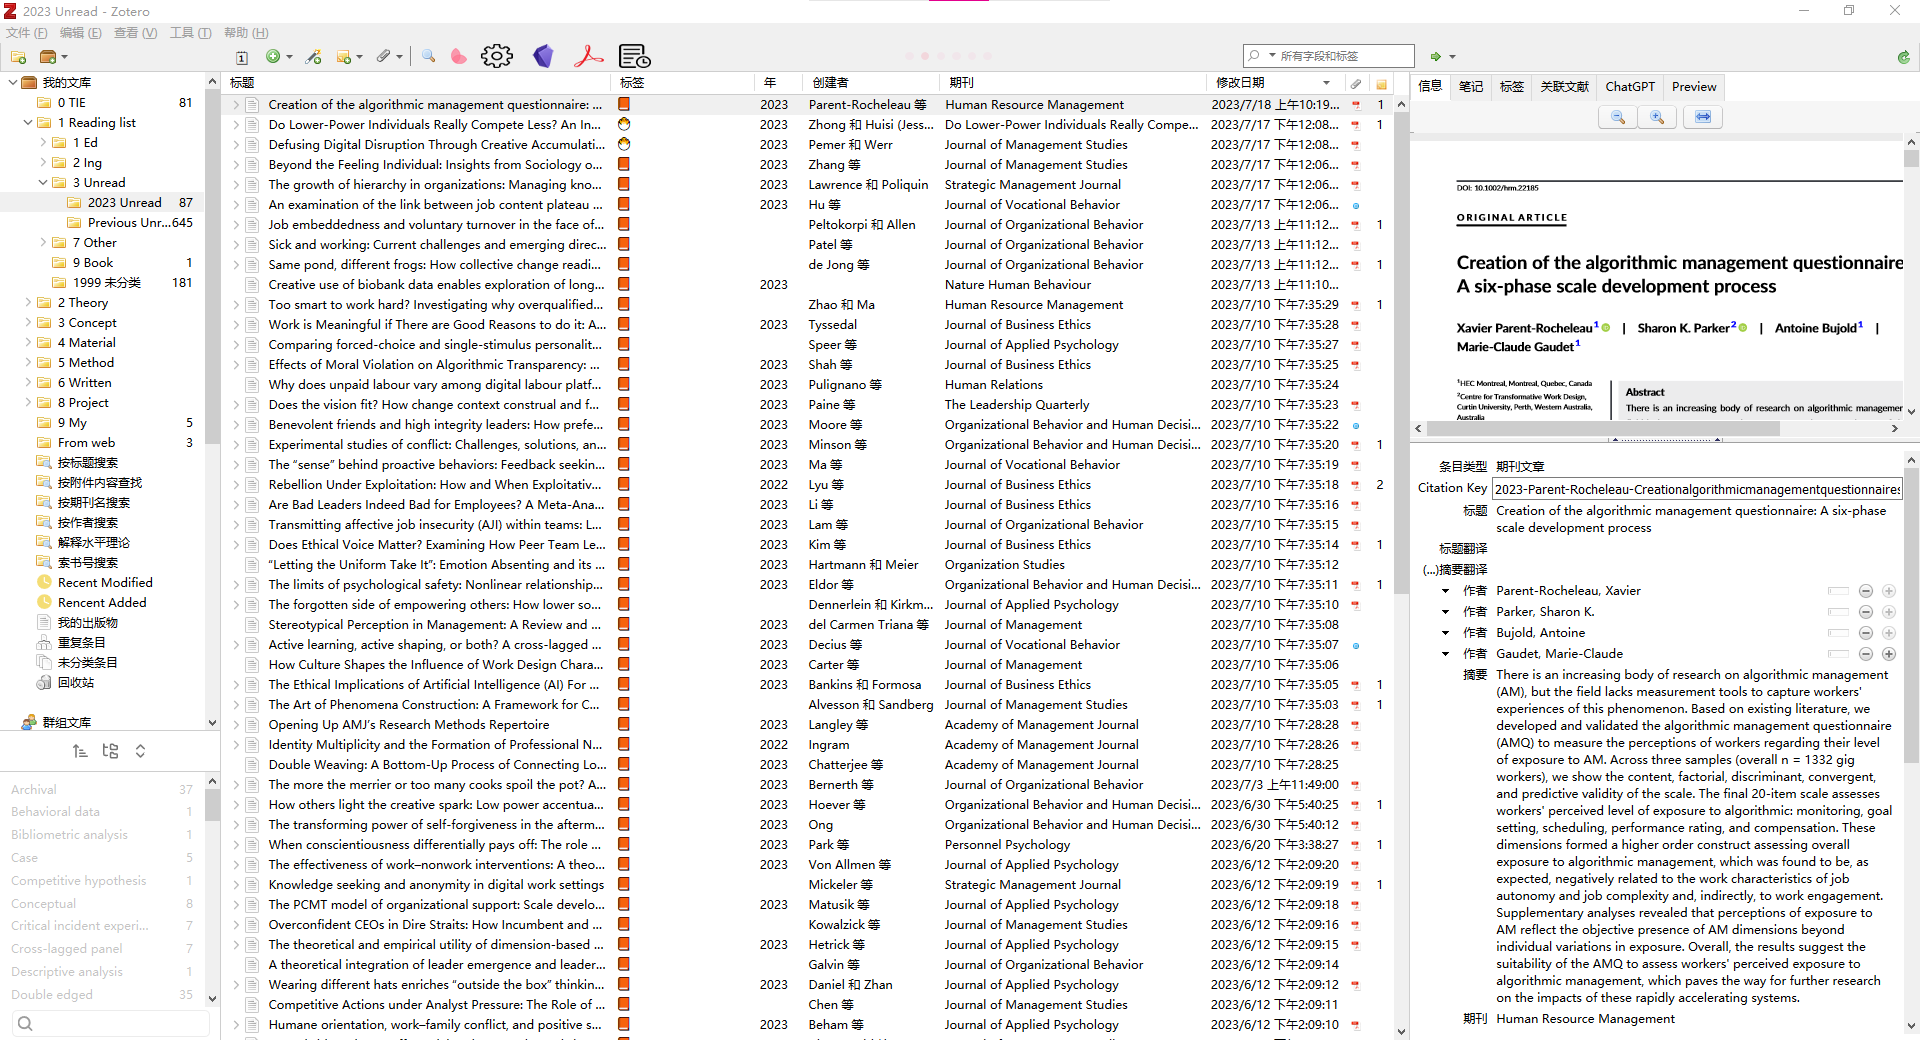1920x1040 pixels.
Task: Click the purple Obsidian gem icon
Action: click(x=543, y=56)
